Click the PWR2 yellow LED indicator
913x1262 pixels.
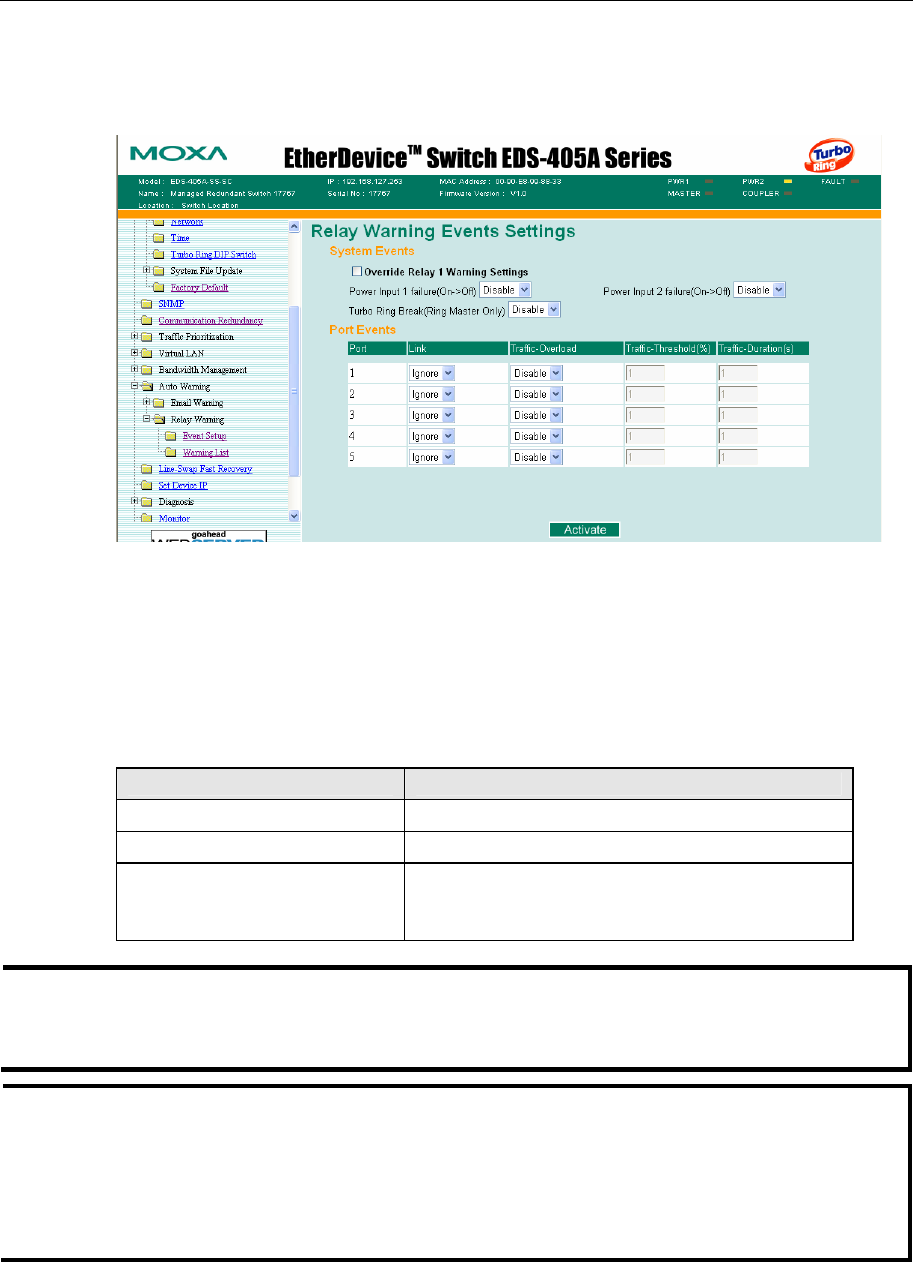(788, 182)
